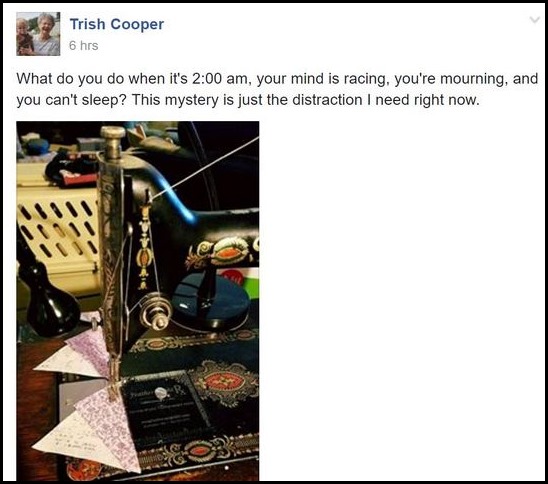Click the post text about 2:00 am
Viewport: 548px width, 484px height.
277,89
